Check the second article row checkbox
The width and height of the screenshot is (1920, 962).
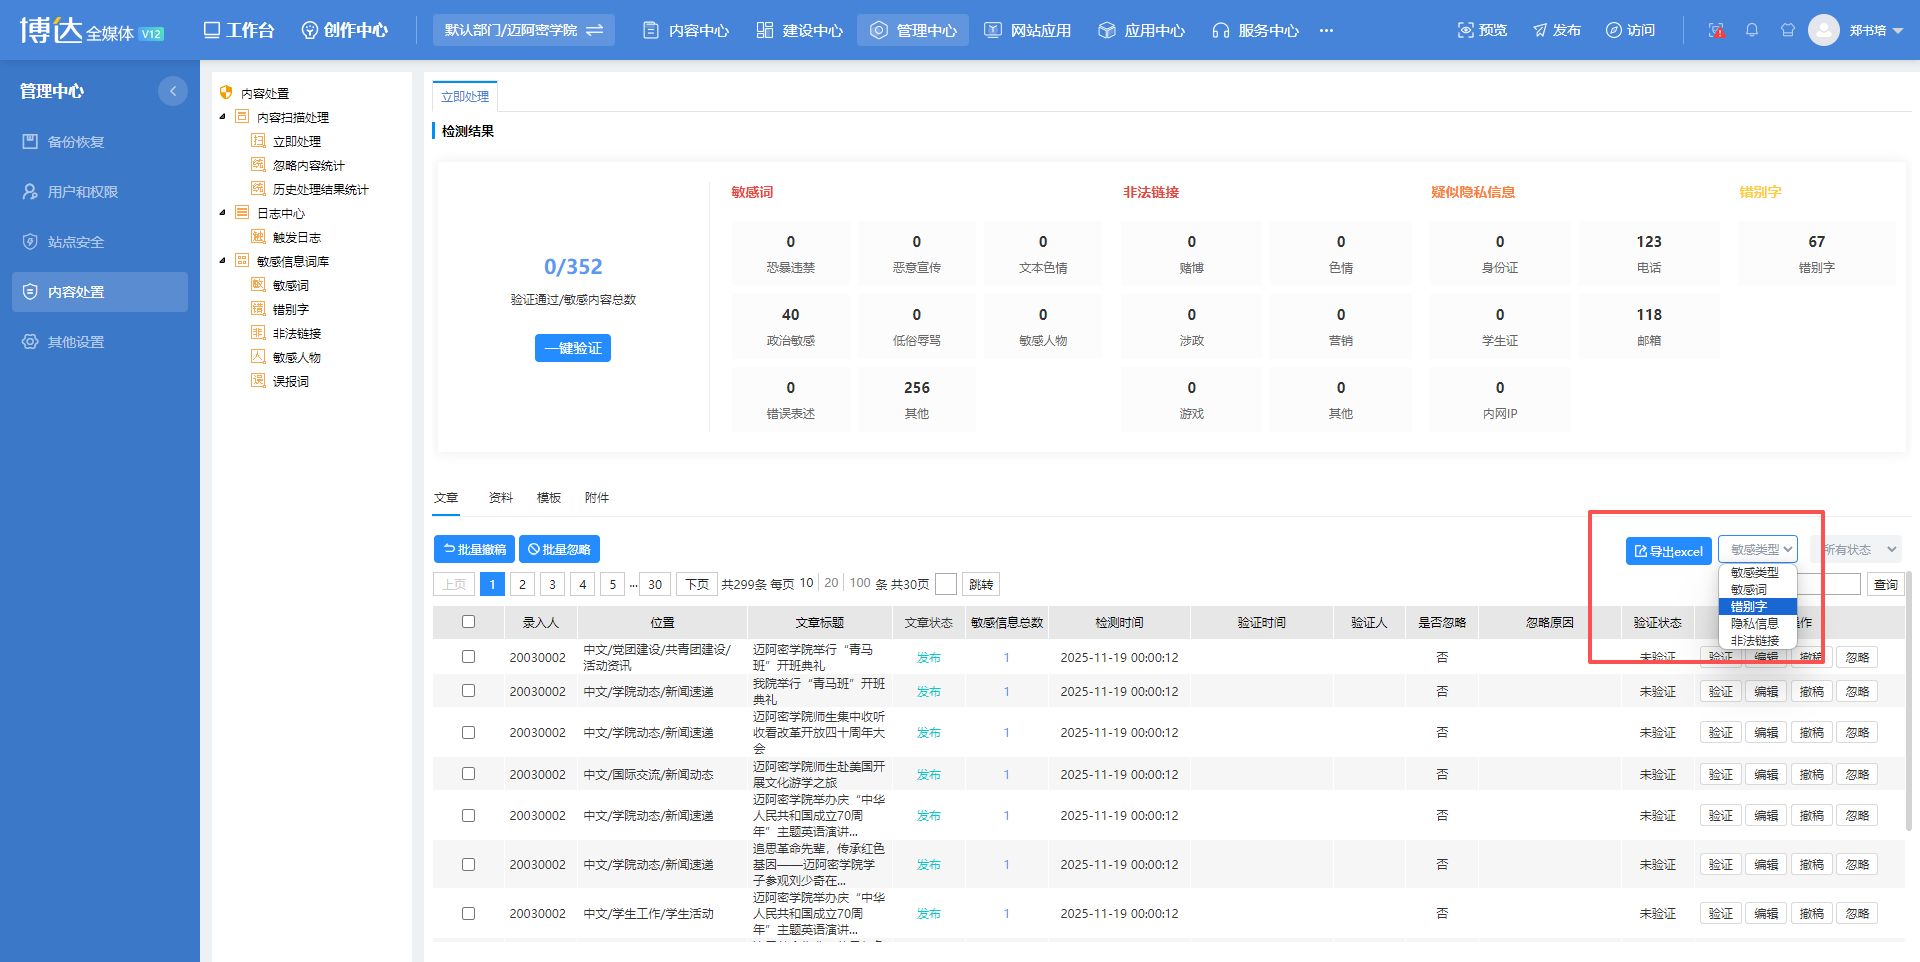468,691
